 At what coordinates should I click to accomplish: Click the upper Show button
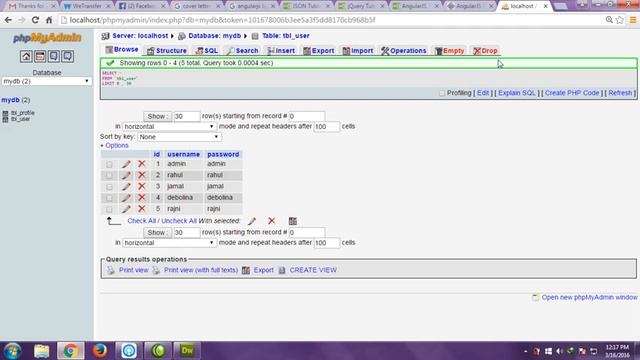[157, 116]
